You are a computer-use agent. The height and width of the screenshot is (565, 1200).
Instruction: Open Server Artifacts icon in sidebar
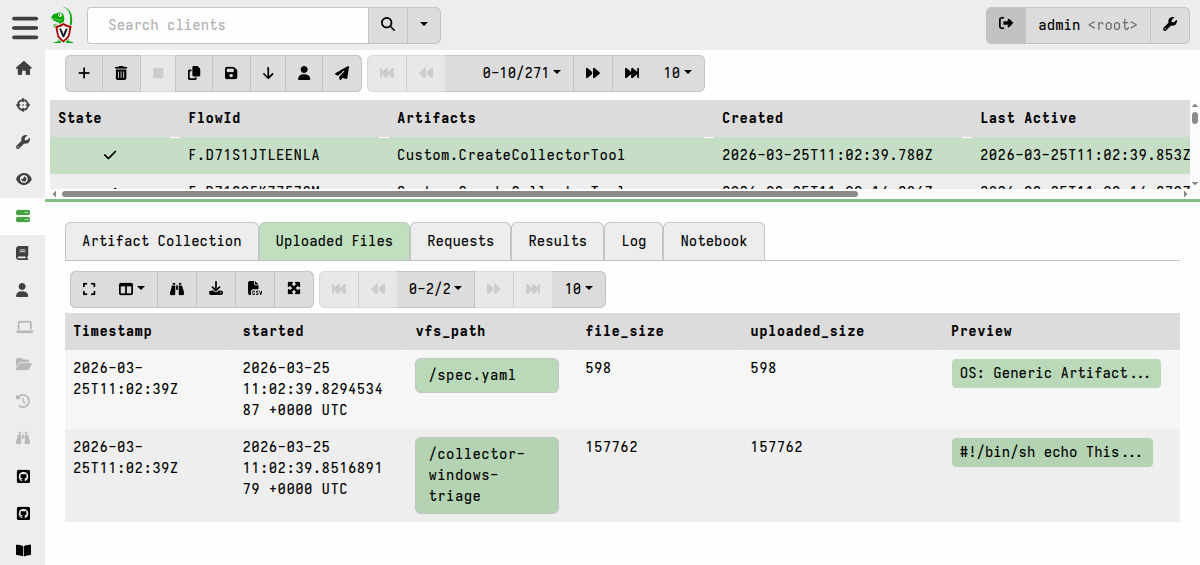pyautogui.click(x=23, y=216)
